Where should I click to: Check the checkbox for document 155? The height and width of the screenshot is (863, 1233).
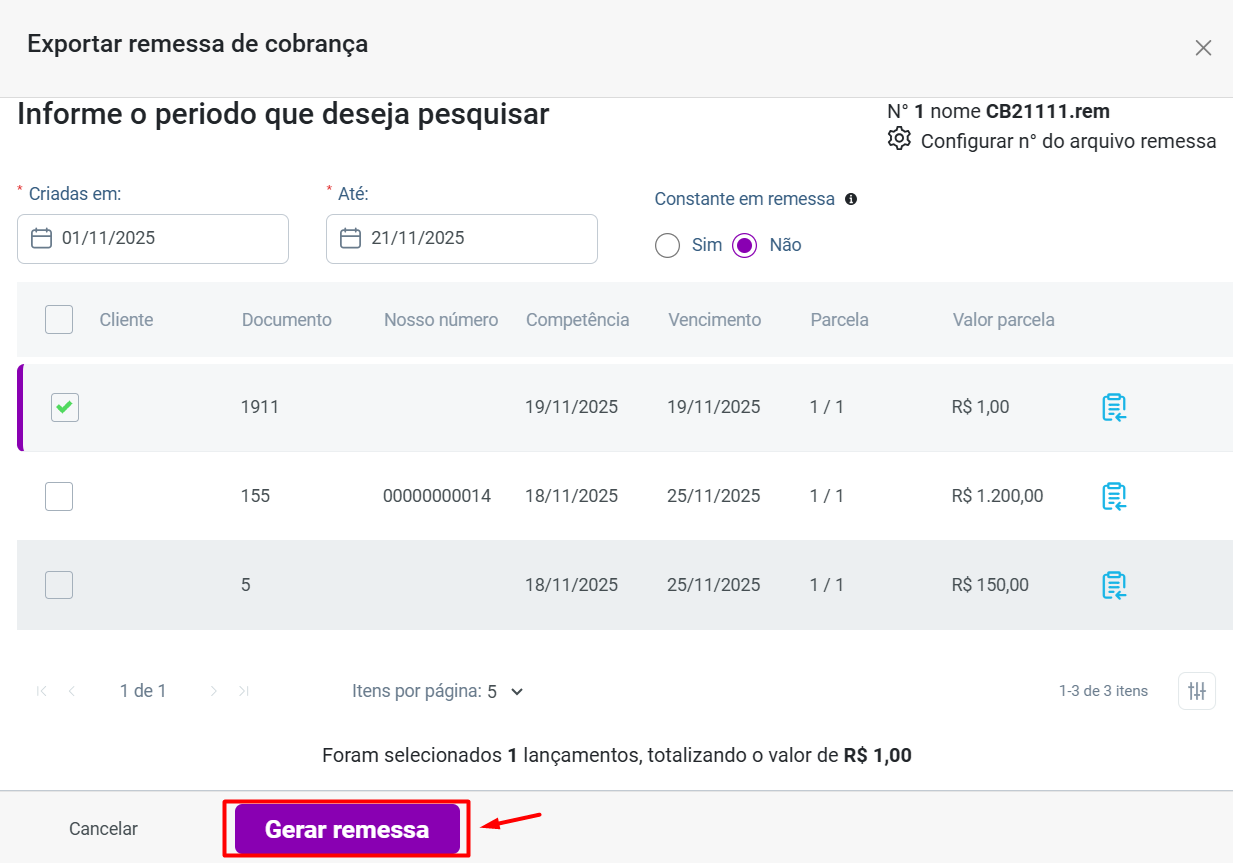pos(59,496)
